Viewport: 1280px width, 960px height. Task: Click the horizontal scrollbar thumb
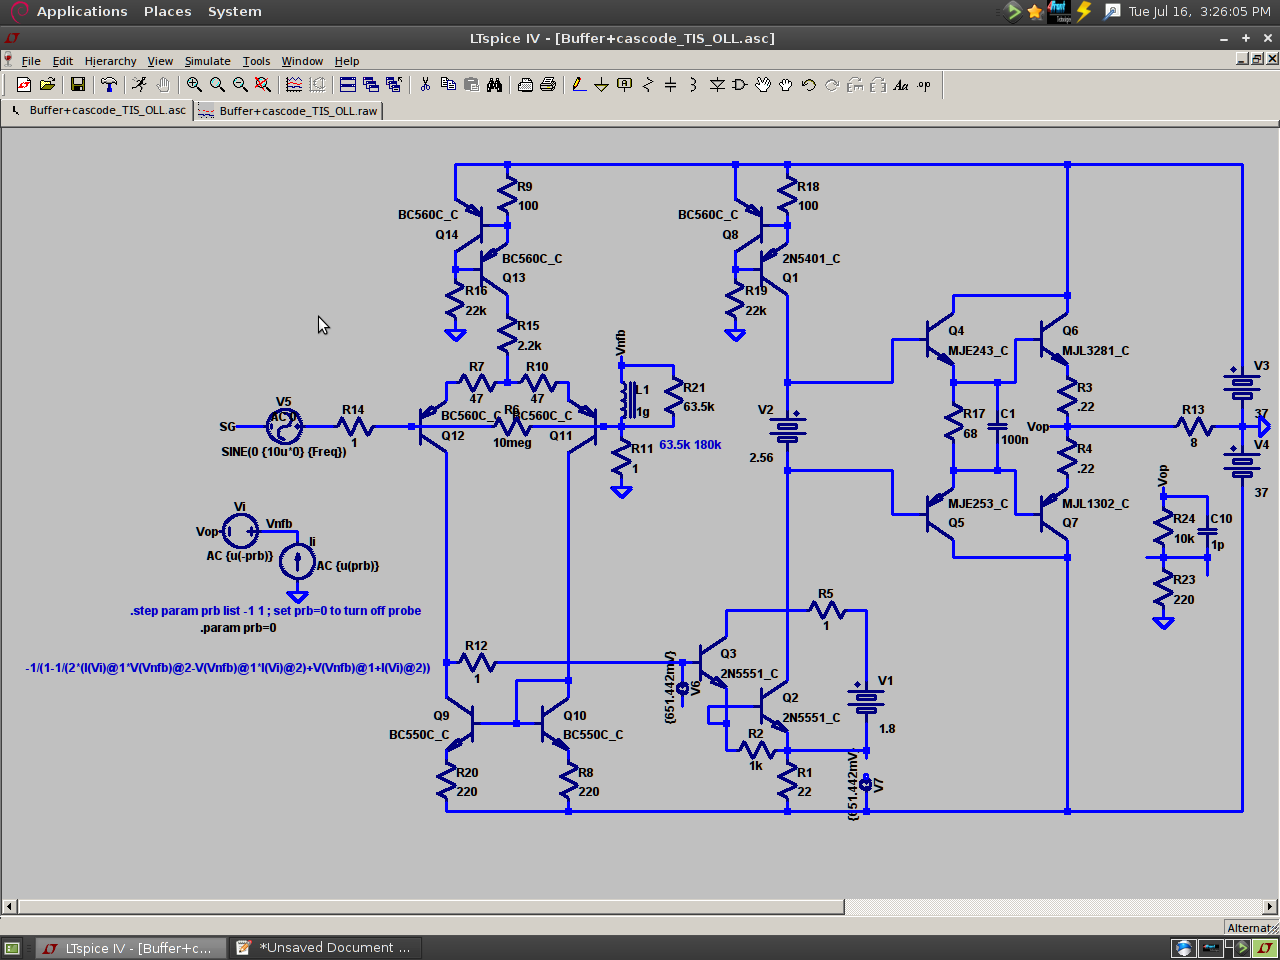tap(431, 907)
